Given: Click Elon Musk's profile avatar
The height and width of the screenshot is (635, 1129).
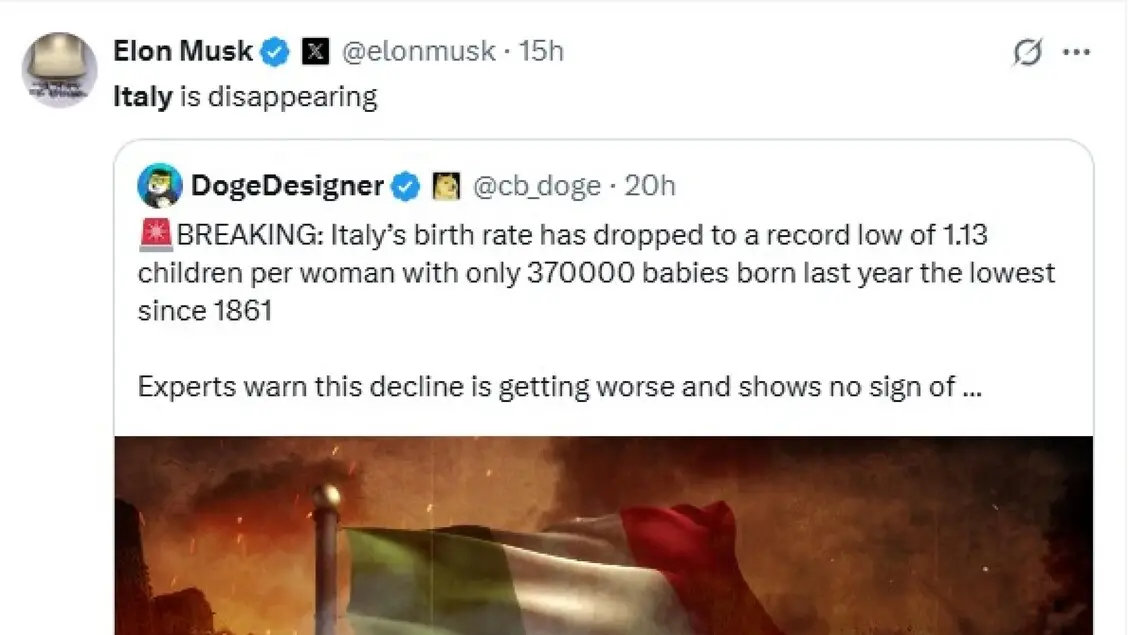Looking at the screenshot, I should point(60,70).
